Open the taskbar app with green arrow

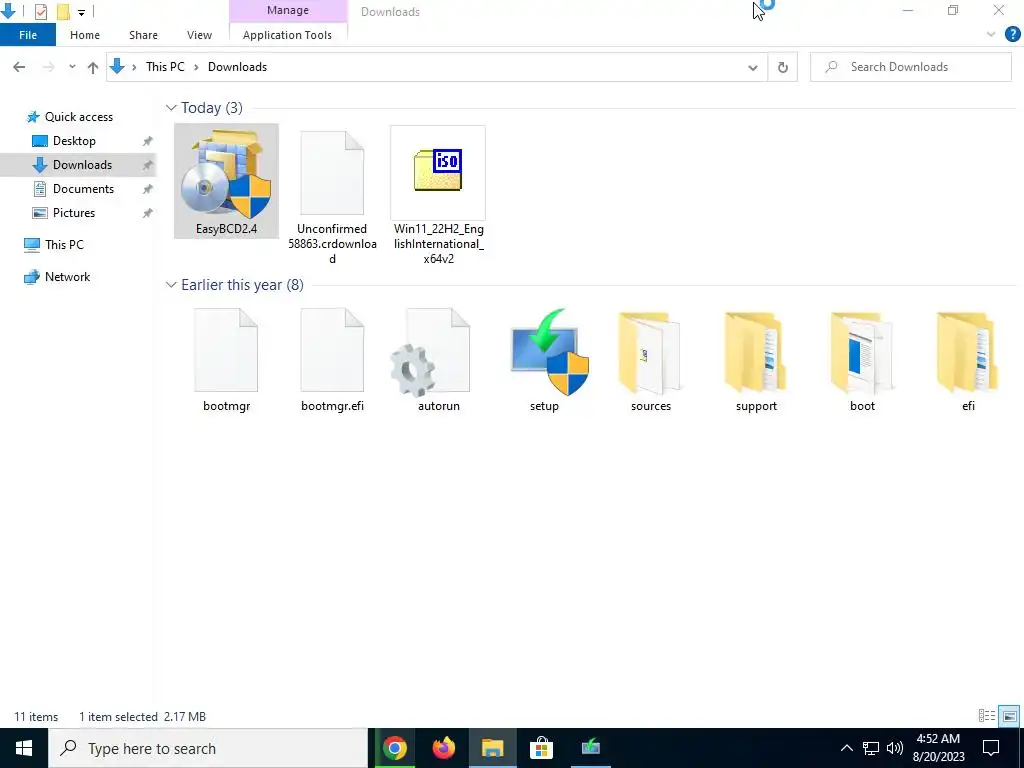(x=590, y=748)
